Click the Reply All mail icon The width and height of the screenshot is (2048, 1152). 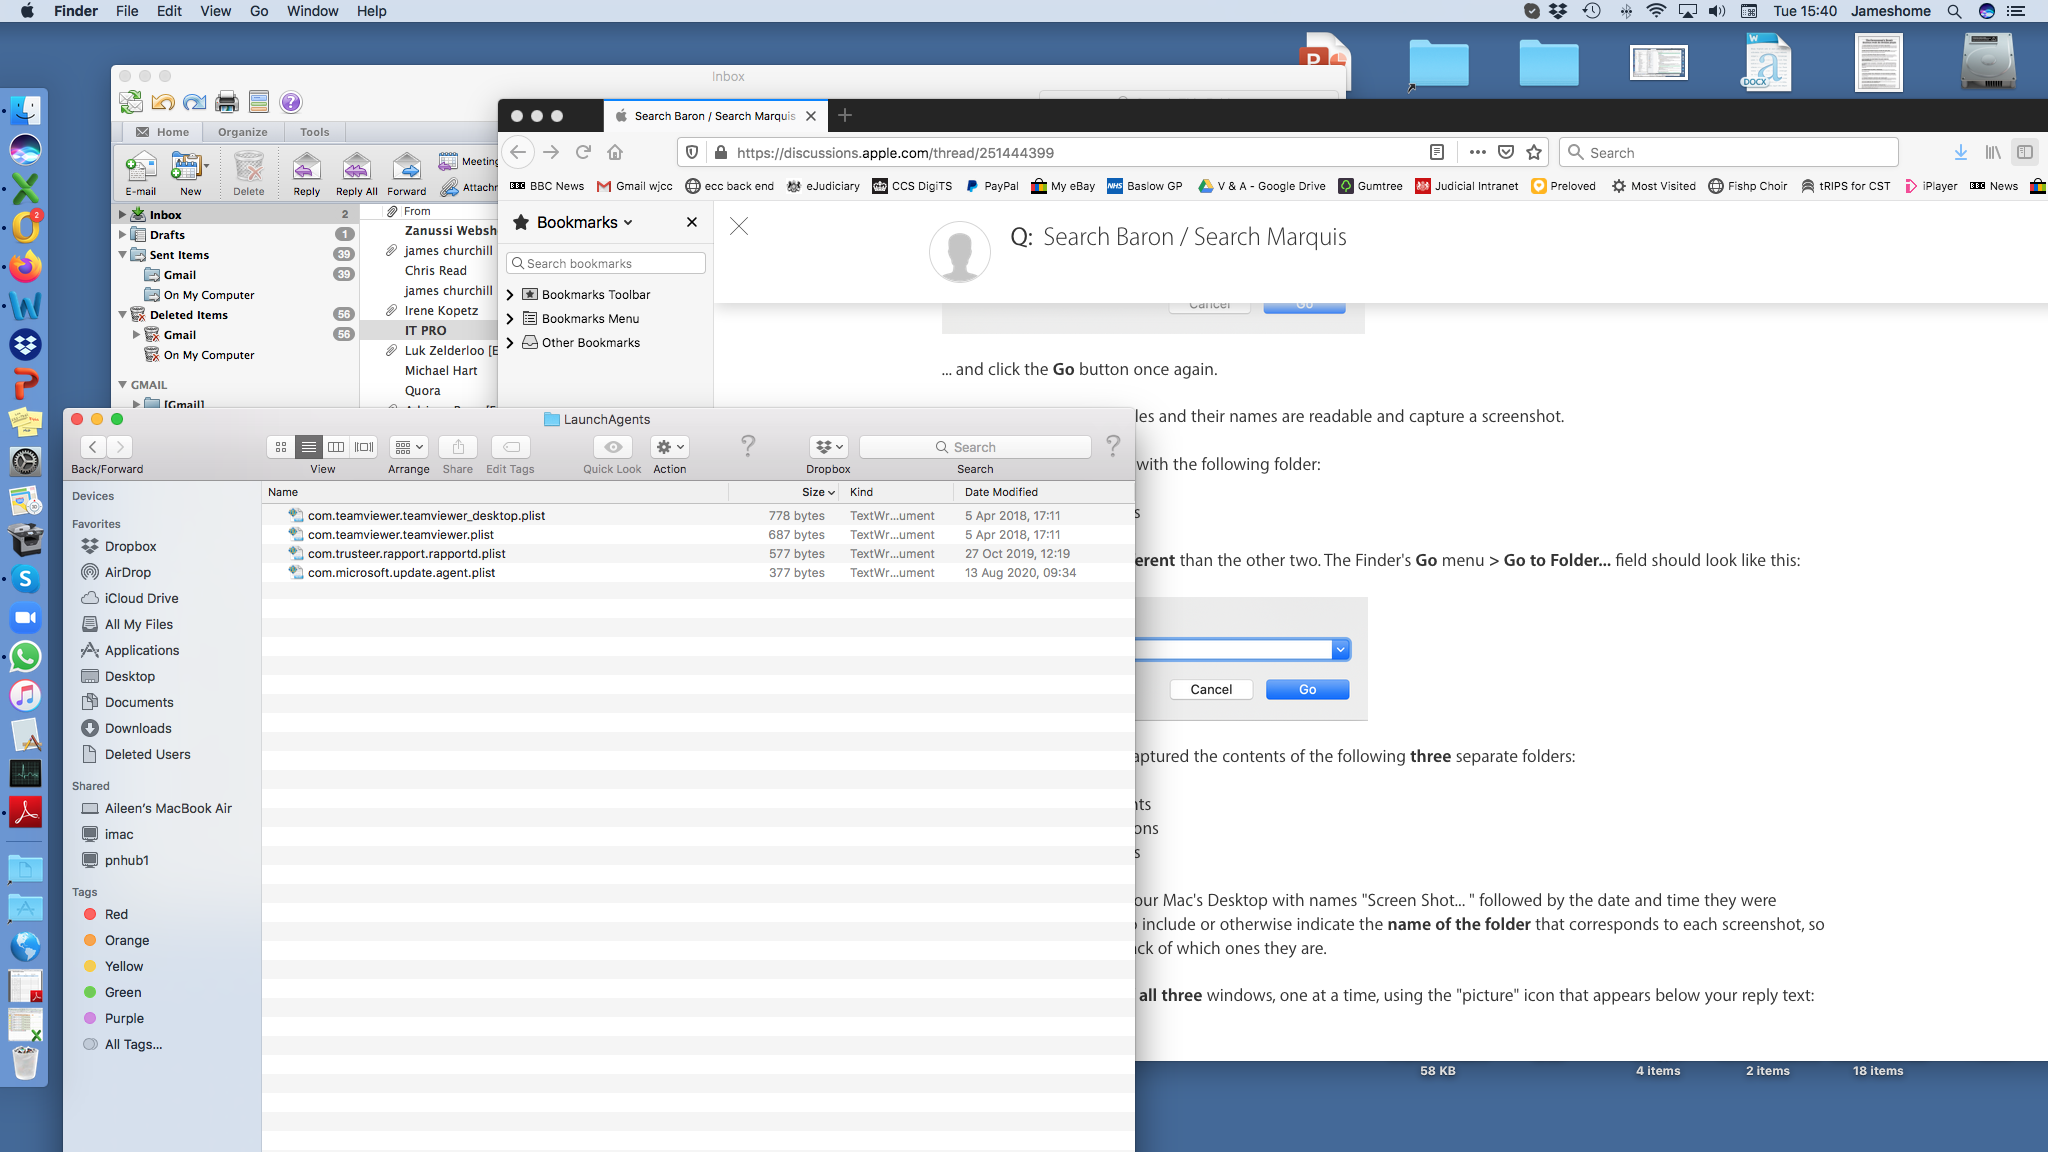click(x=356, y=168)
